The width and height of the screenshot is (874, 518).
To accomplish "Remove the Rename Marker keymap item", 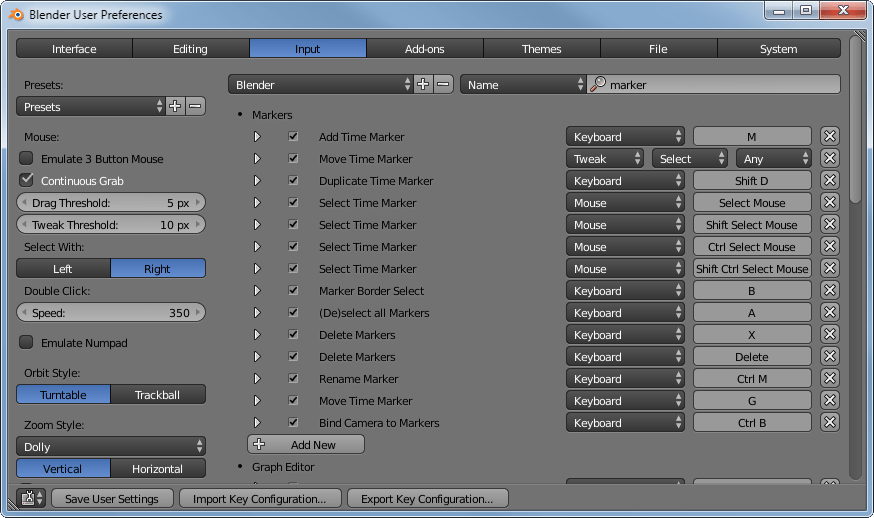I will tap(829, 379).
